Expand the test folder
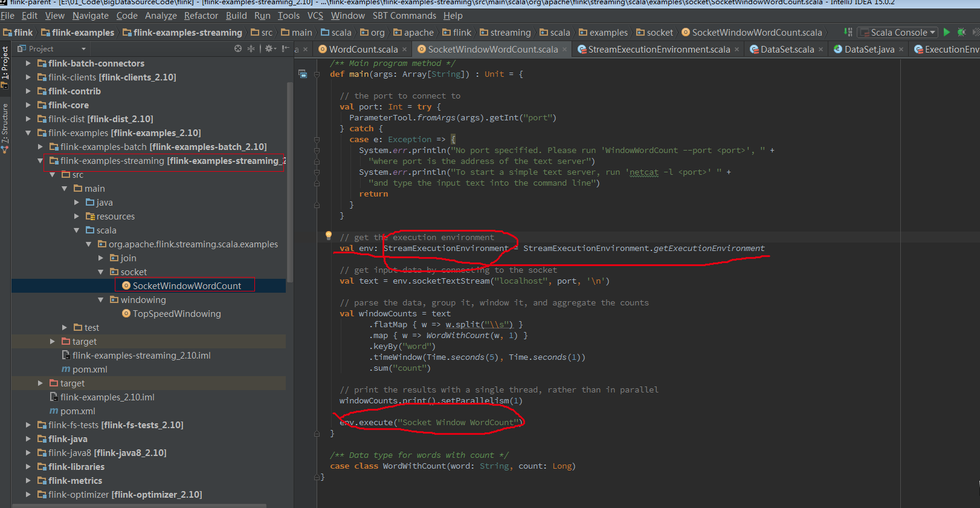The height and width of the screenshot is (508, 980). [64, 327]
